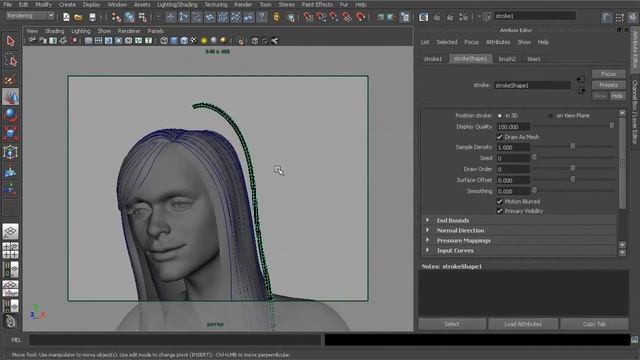Click the checkered textured display icon
The image size is (640, 360).
(194, 40)
